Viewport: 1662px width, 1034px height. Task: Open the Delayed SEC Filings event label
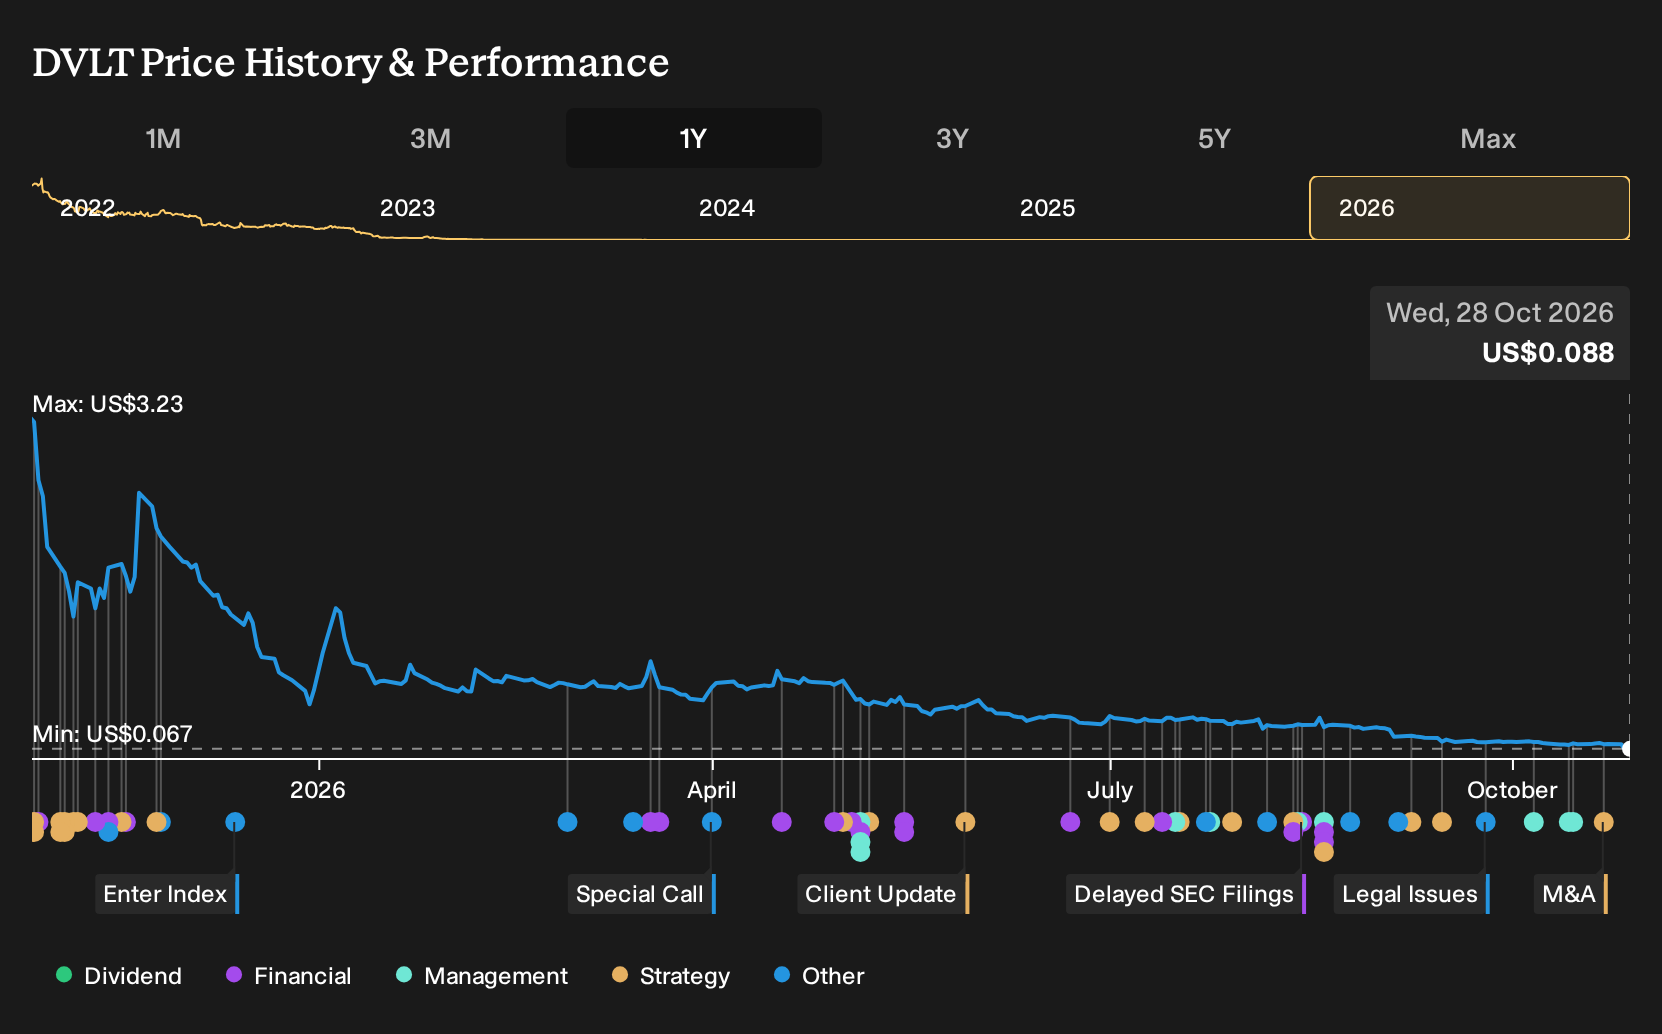[1185, 894]
